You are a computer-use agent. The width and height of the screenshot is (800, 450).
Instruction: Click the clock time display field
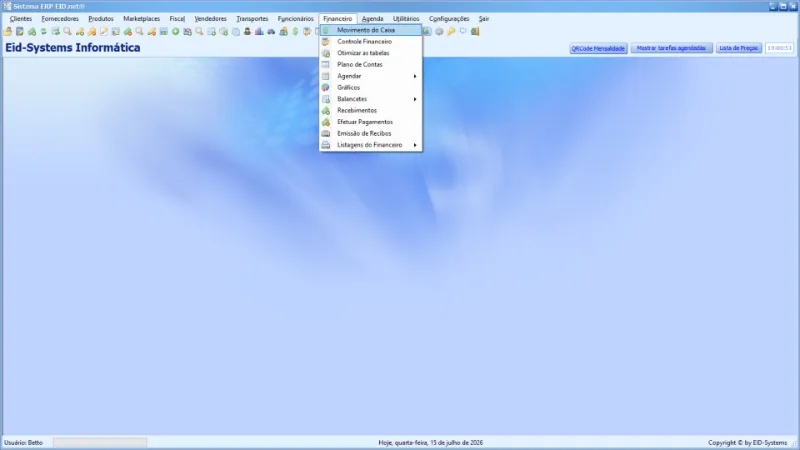[780, 48]
